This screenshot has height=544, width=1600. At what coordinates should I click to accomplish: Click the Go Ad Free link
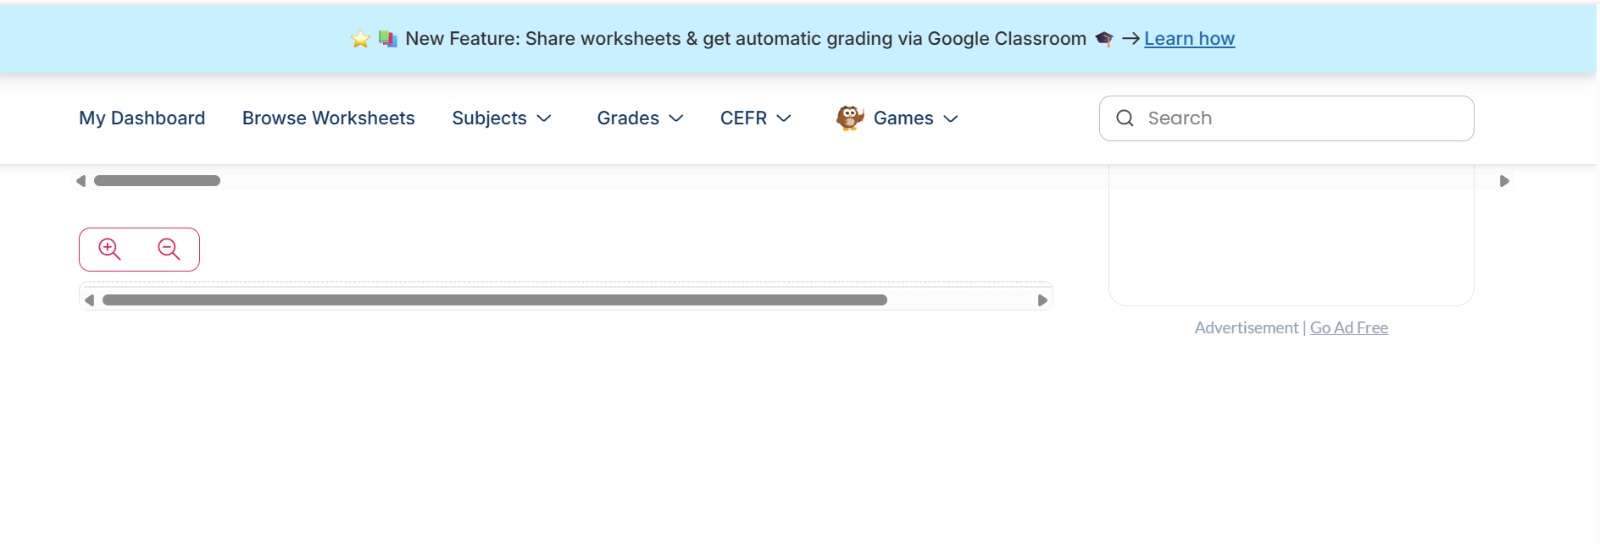pos(1349,327)
